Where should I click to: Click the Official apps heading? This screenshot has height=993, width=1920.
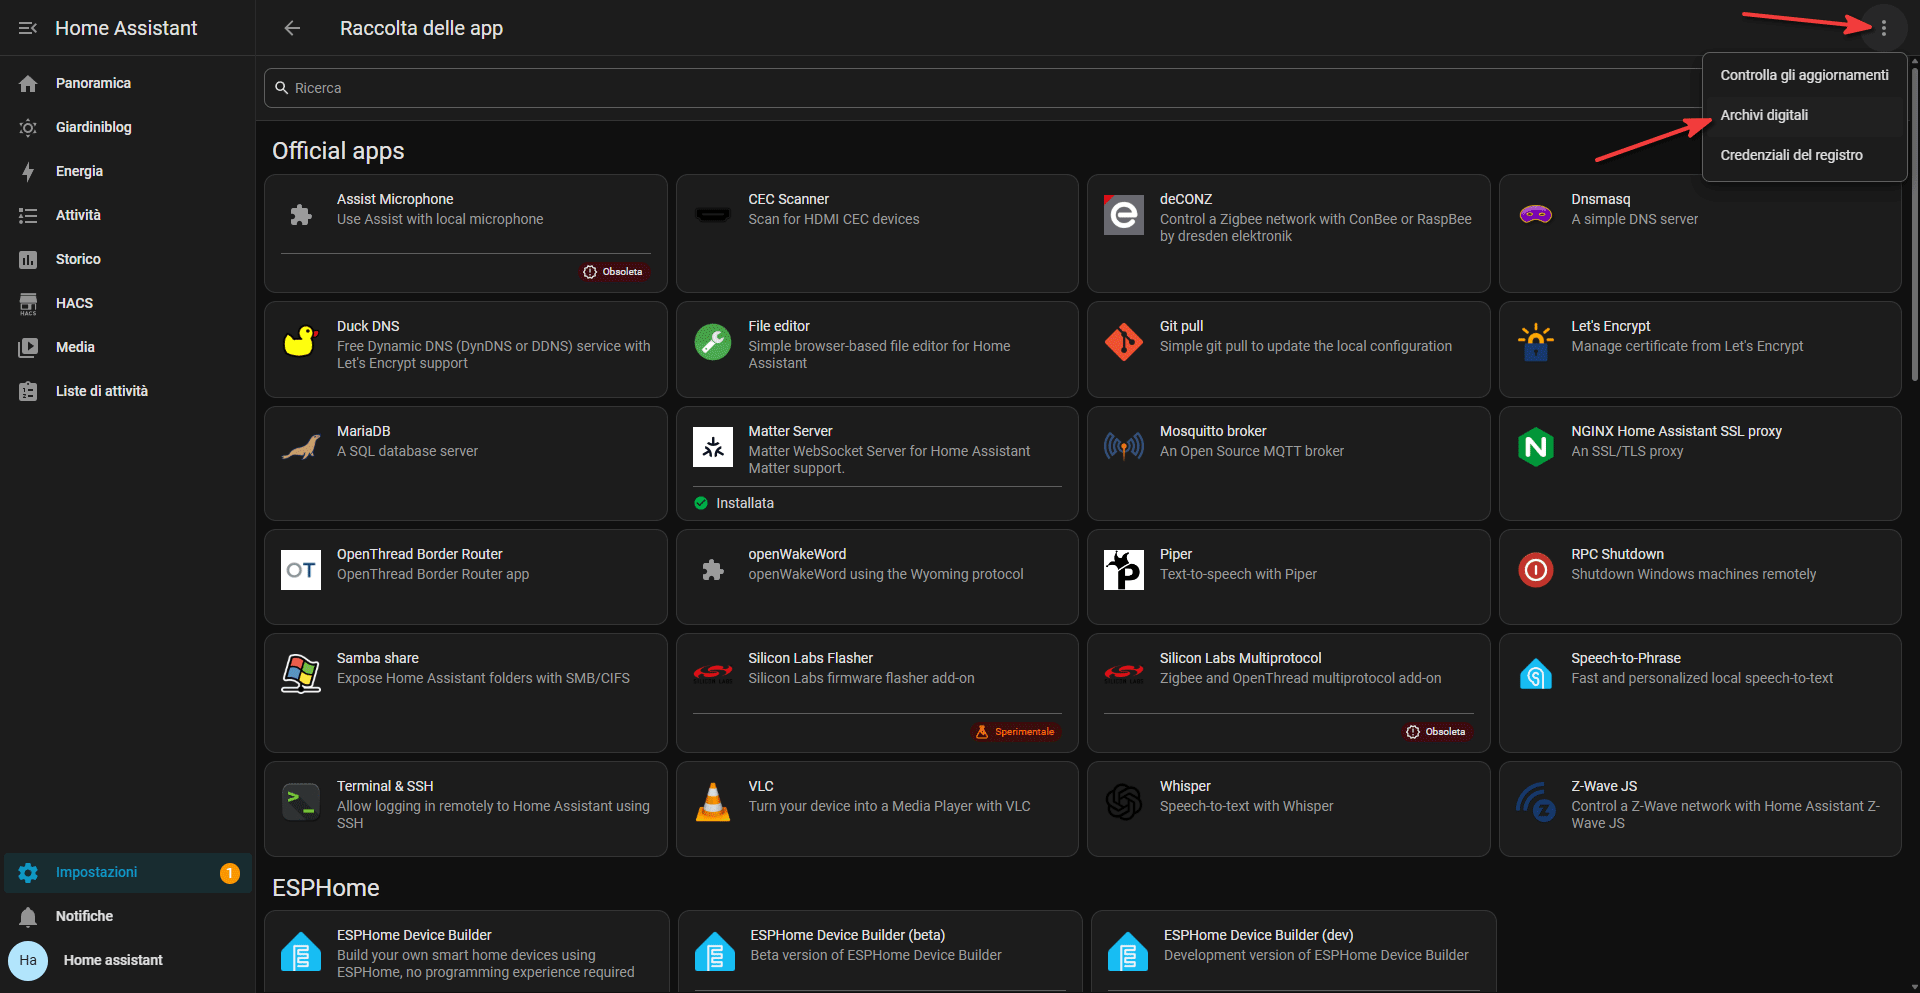click(338, 151)
